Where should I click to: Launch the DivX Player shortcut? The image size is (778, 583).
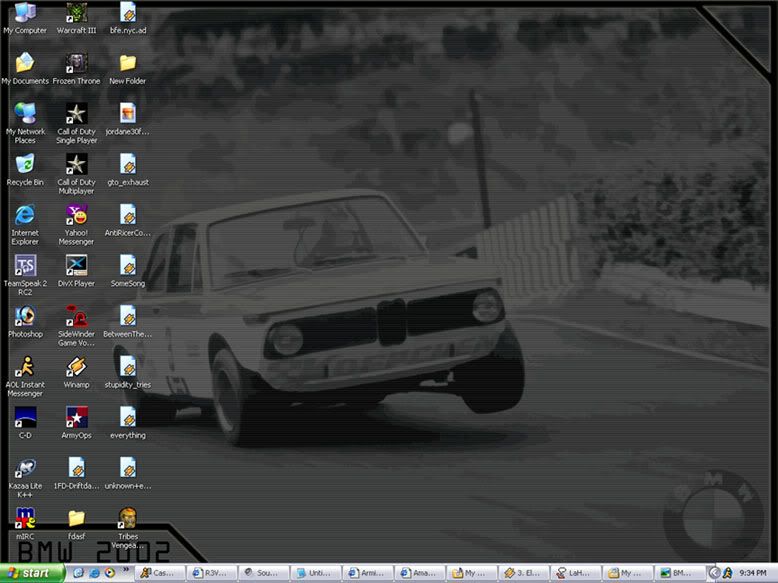(76, 265)
